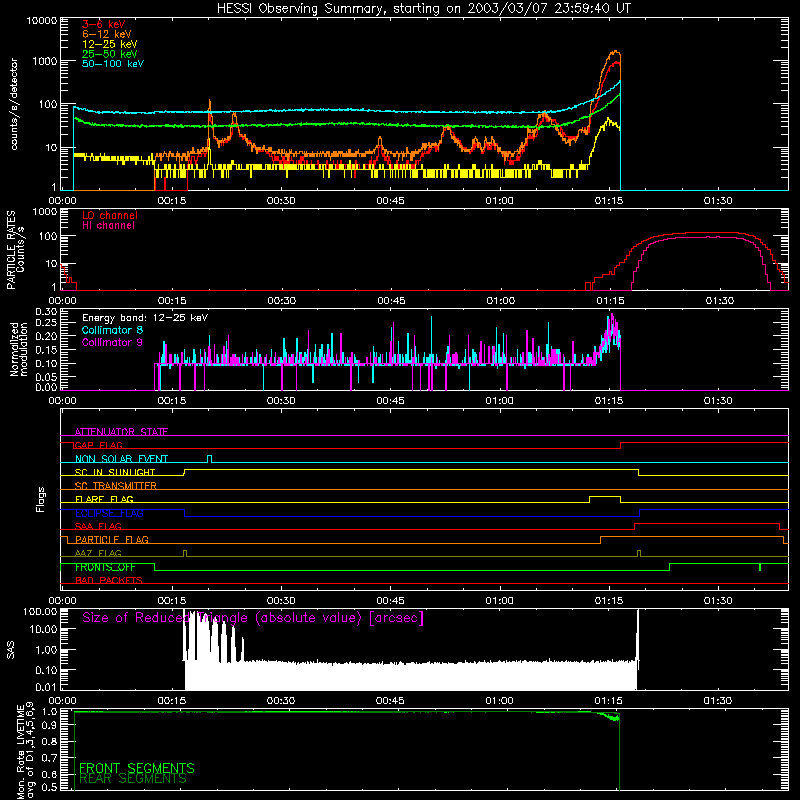The image size is (800, 800).
Task: Click the BAD PACKETS flag label
Action: tap(109, 580)
